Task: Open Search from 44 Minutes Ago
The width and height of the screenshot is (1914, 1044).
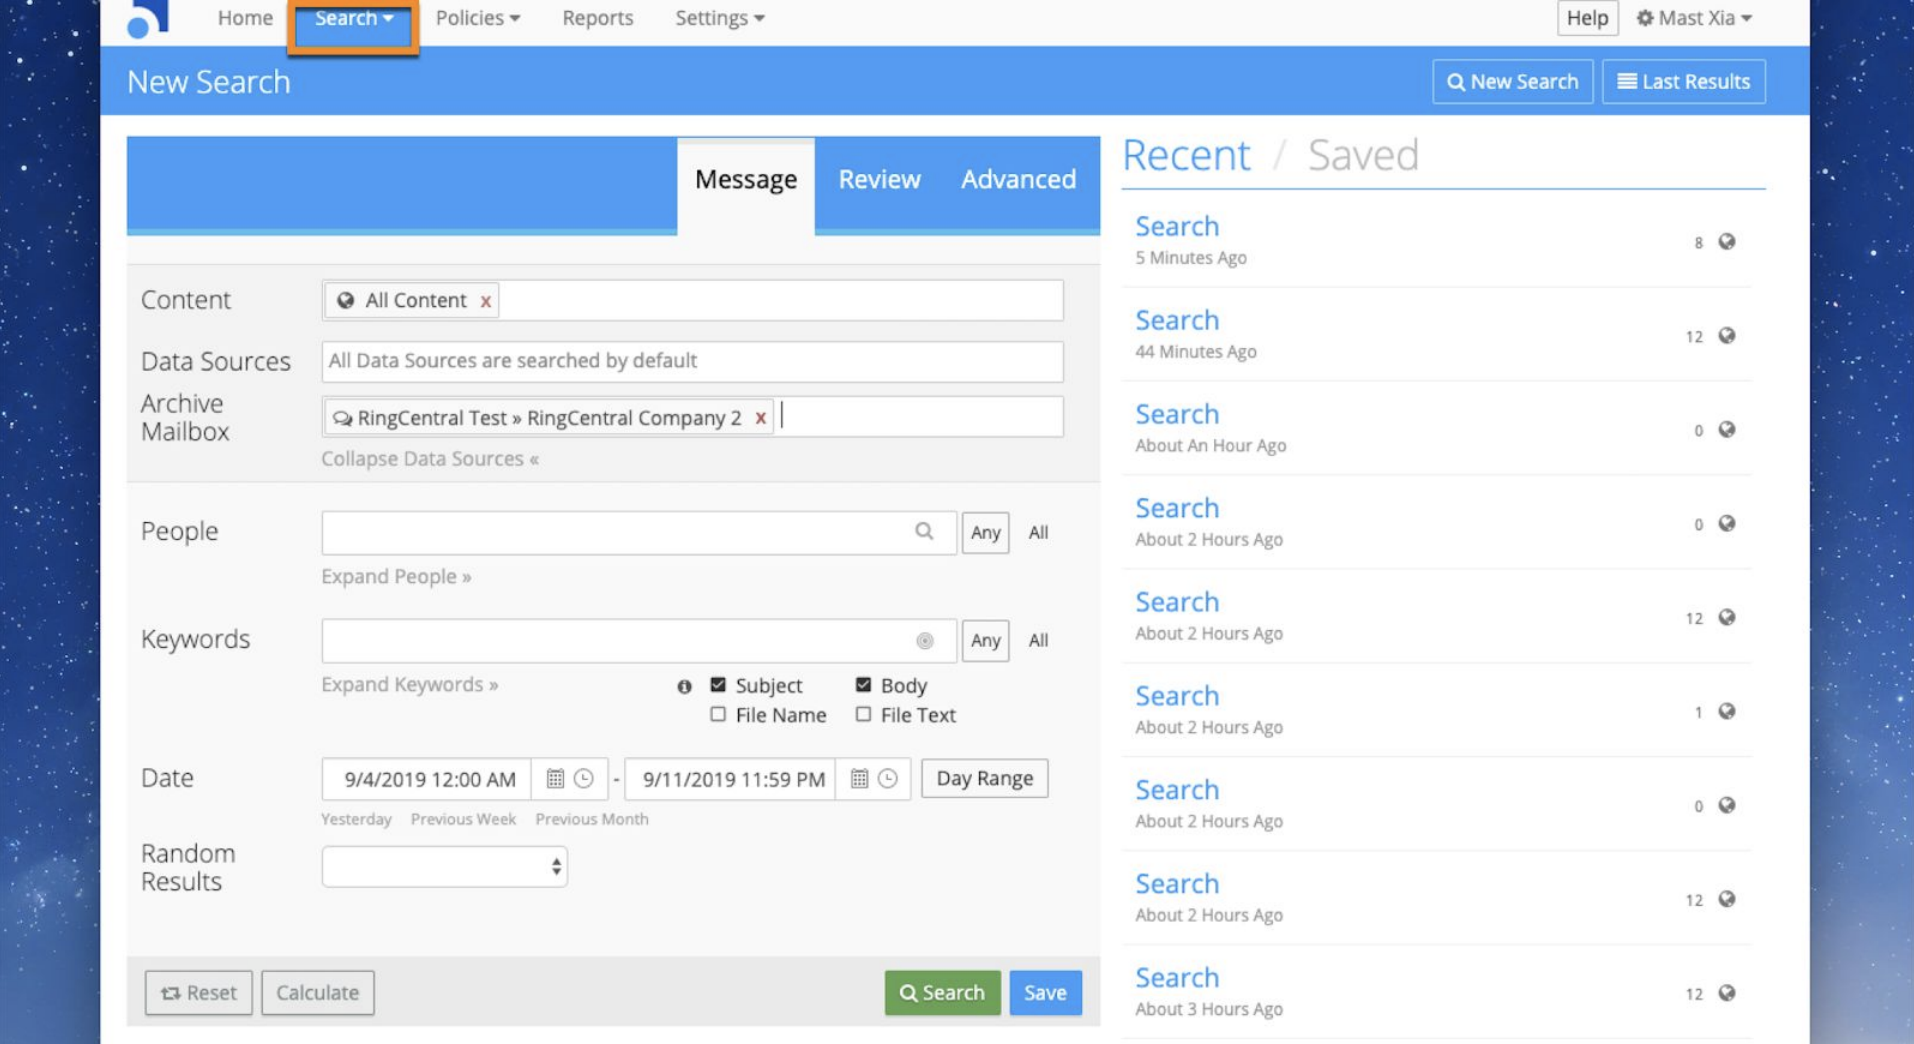Action: [x=1177, y=321]
